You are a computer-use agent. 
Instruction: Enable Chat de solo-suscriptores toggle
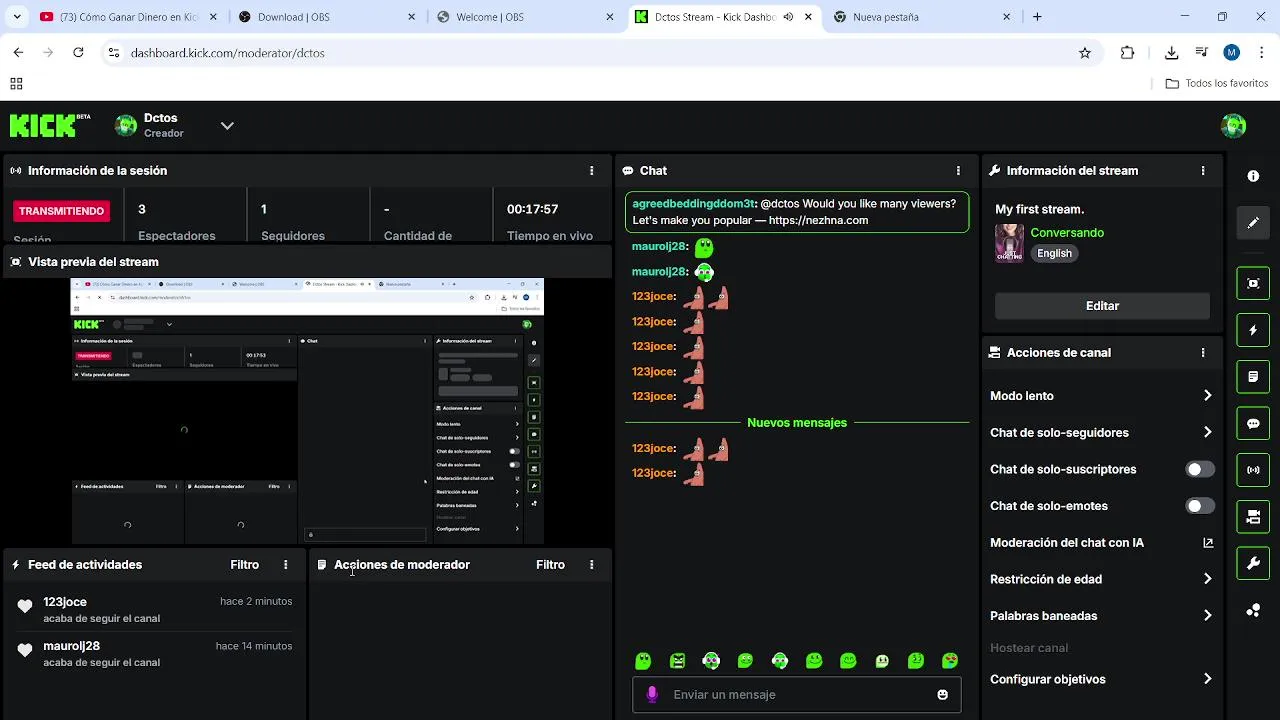pos(1200,469)
